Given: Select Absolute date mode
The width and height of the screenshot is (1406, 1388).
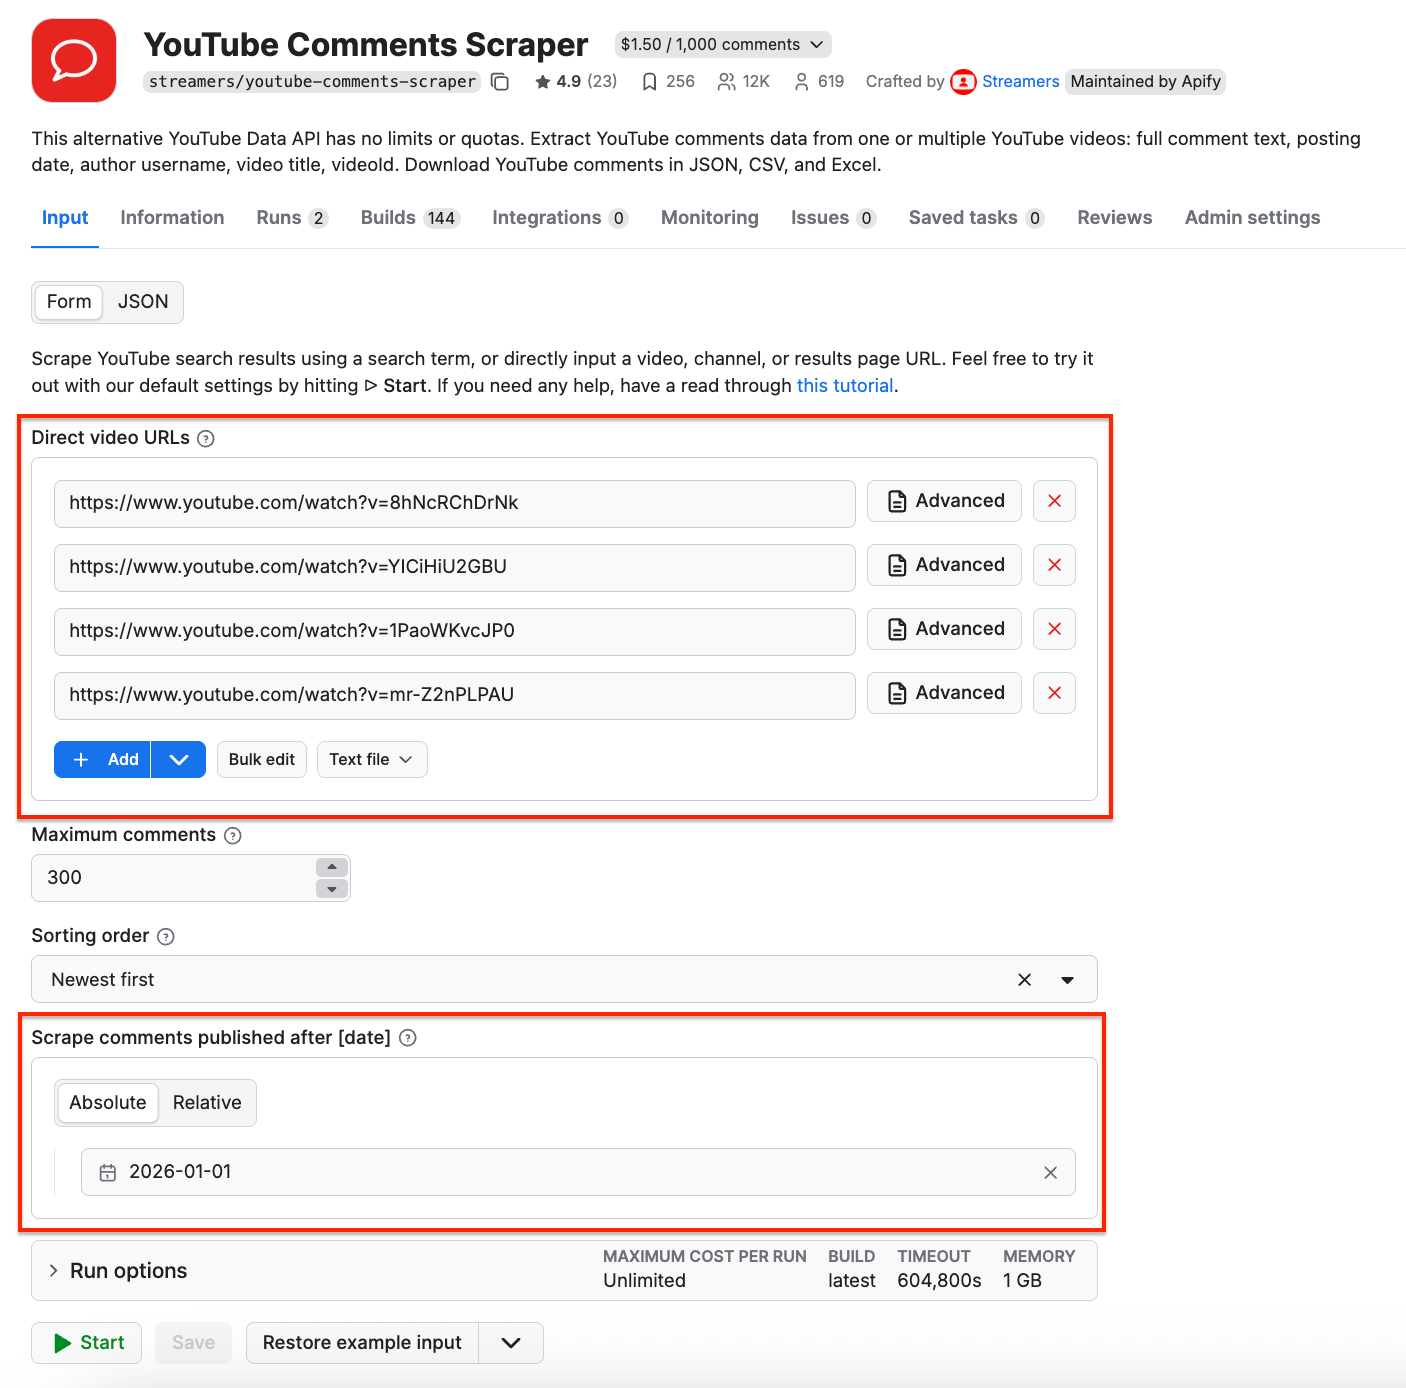Looking at the screenshot, I should coord(106,1102).
